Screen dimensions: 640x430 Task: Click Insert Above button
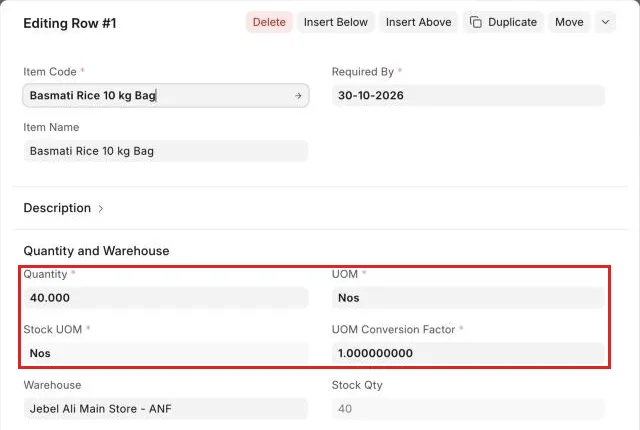[418, 22]
